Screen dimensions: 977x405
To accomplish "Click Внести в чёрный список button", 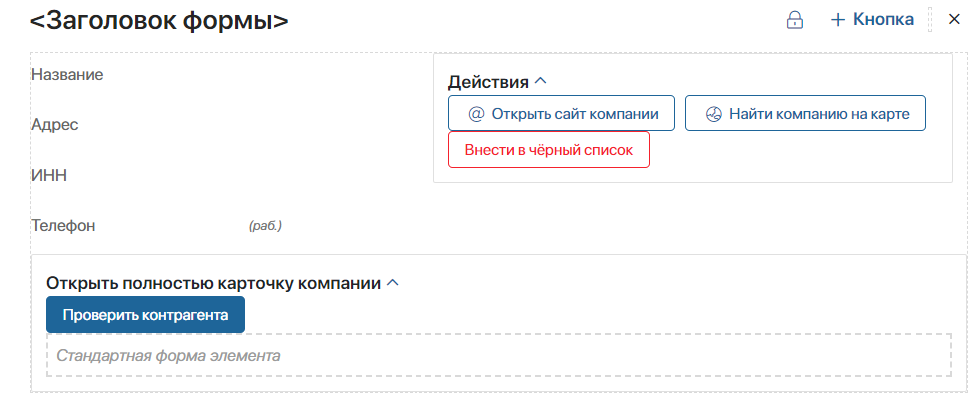I will pos(549,150).
